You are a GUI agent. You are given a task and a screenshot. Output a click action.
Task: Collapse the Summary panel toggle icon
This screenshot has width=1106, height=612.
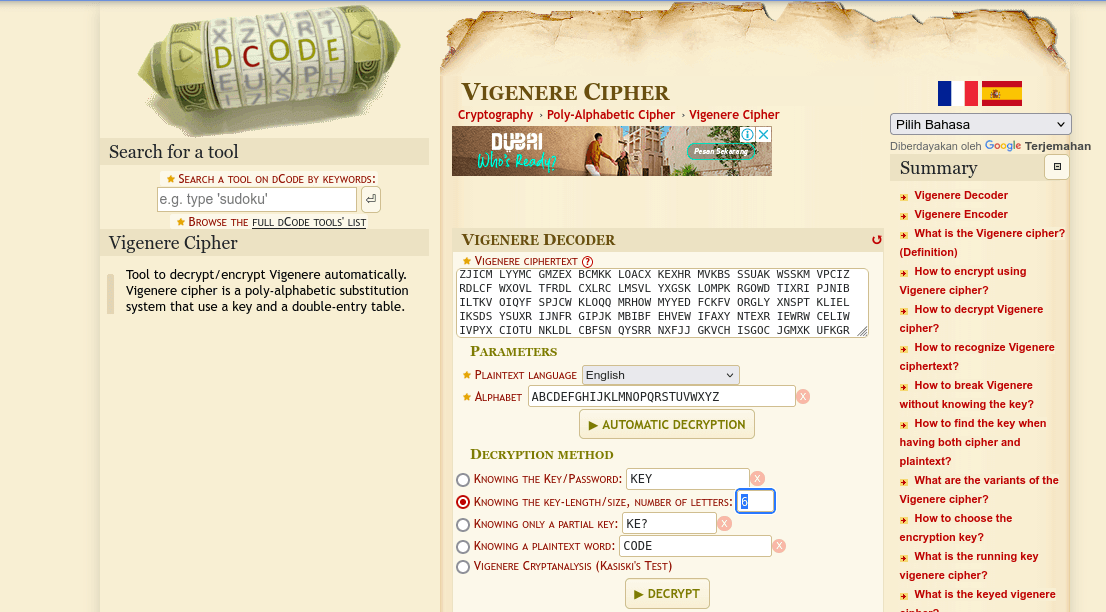point(1056,168)
